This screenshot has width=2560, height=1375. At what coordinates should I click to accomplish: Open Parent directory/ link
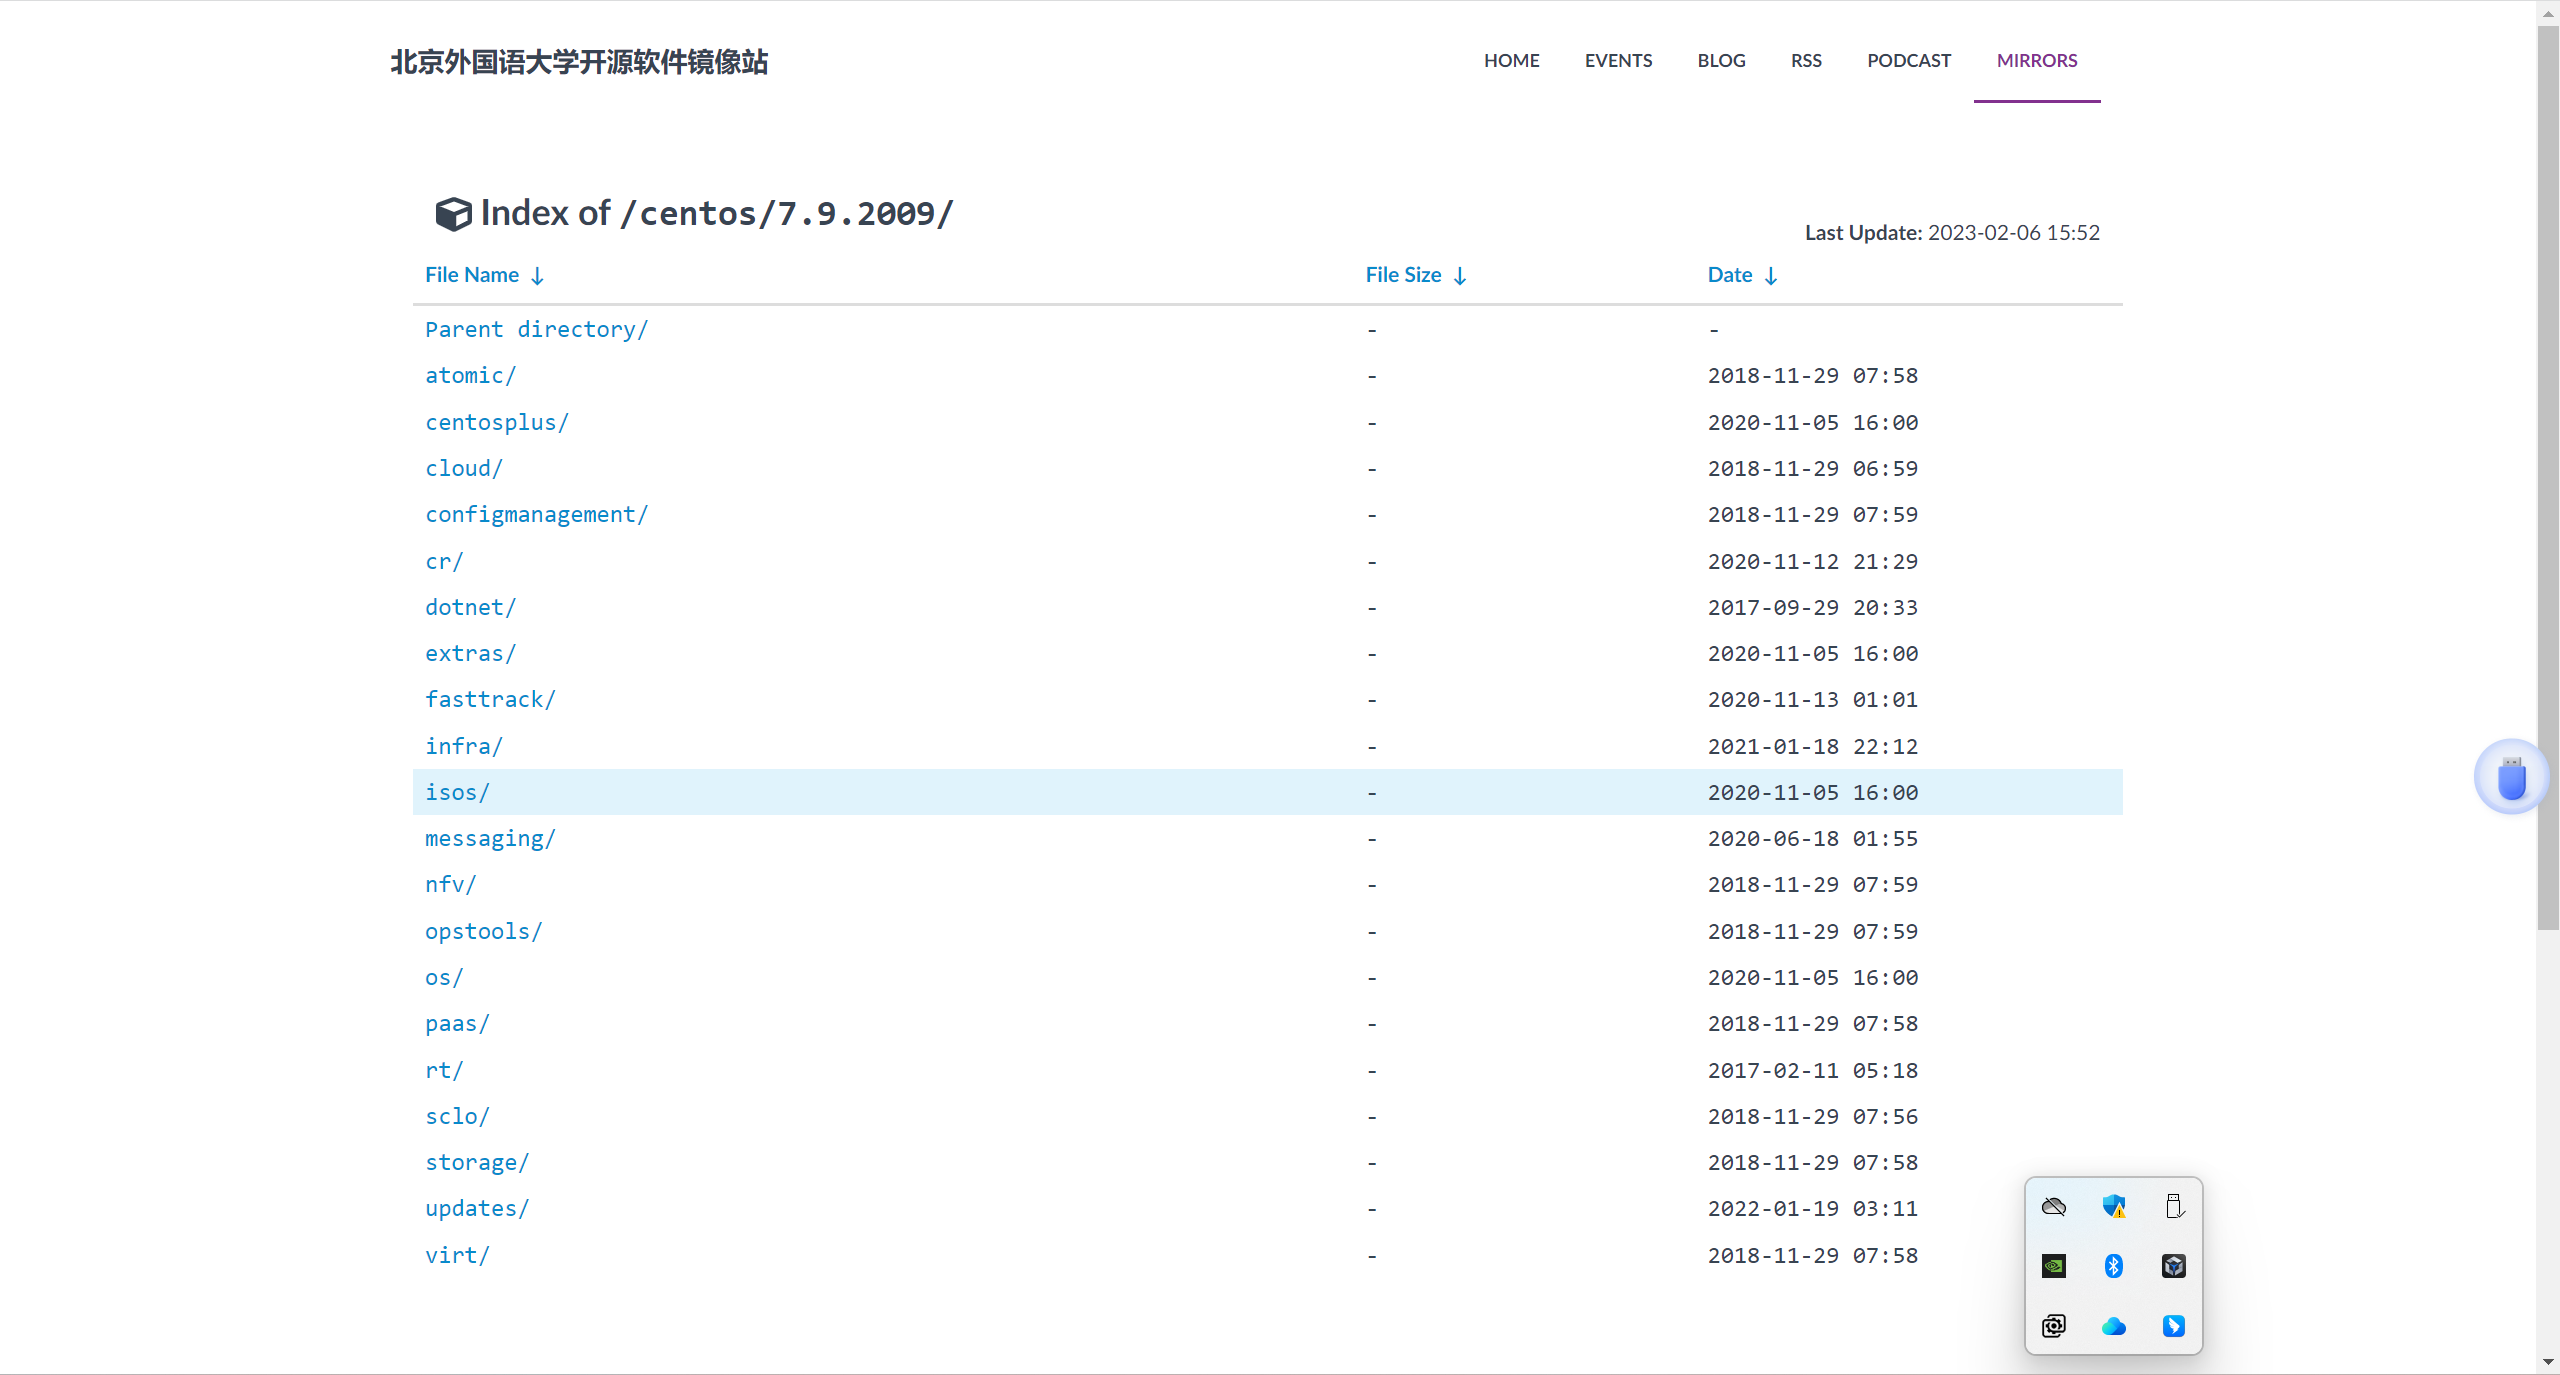coord(537,329)
